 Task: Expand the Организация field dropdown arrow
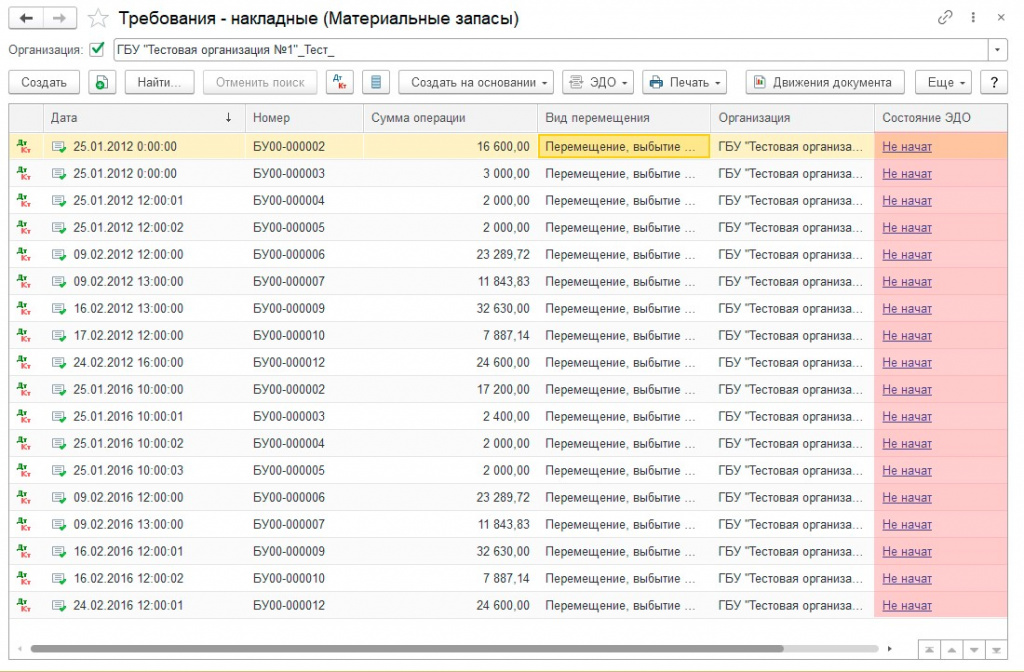(997, 49)
